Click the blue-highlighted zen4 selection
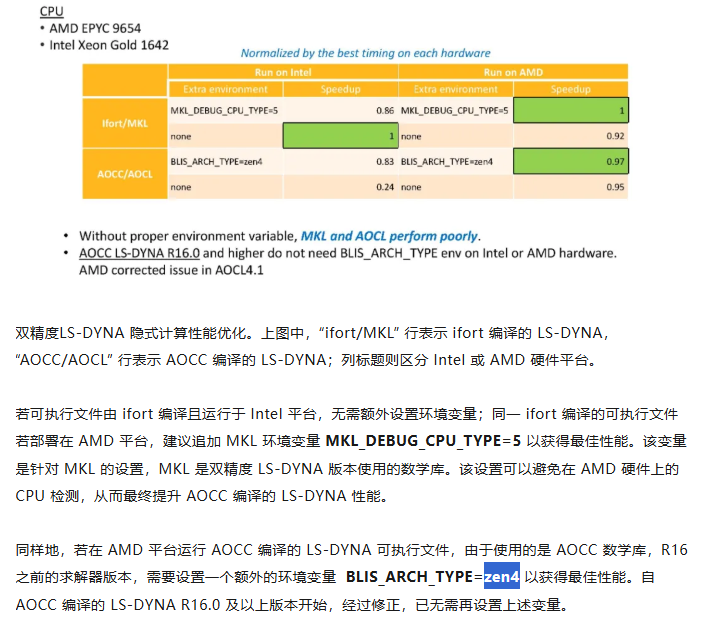The image size is (706, 626). [x=502, y=576]
